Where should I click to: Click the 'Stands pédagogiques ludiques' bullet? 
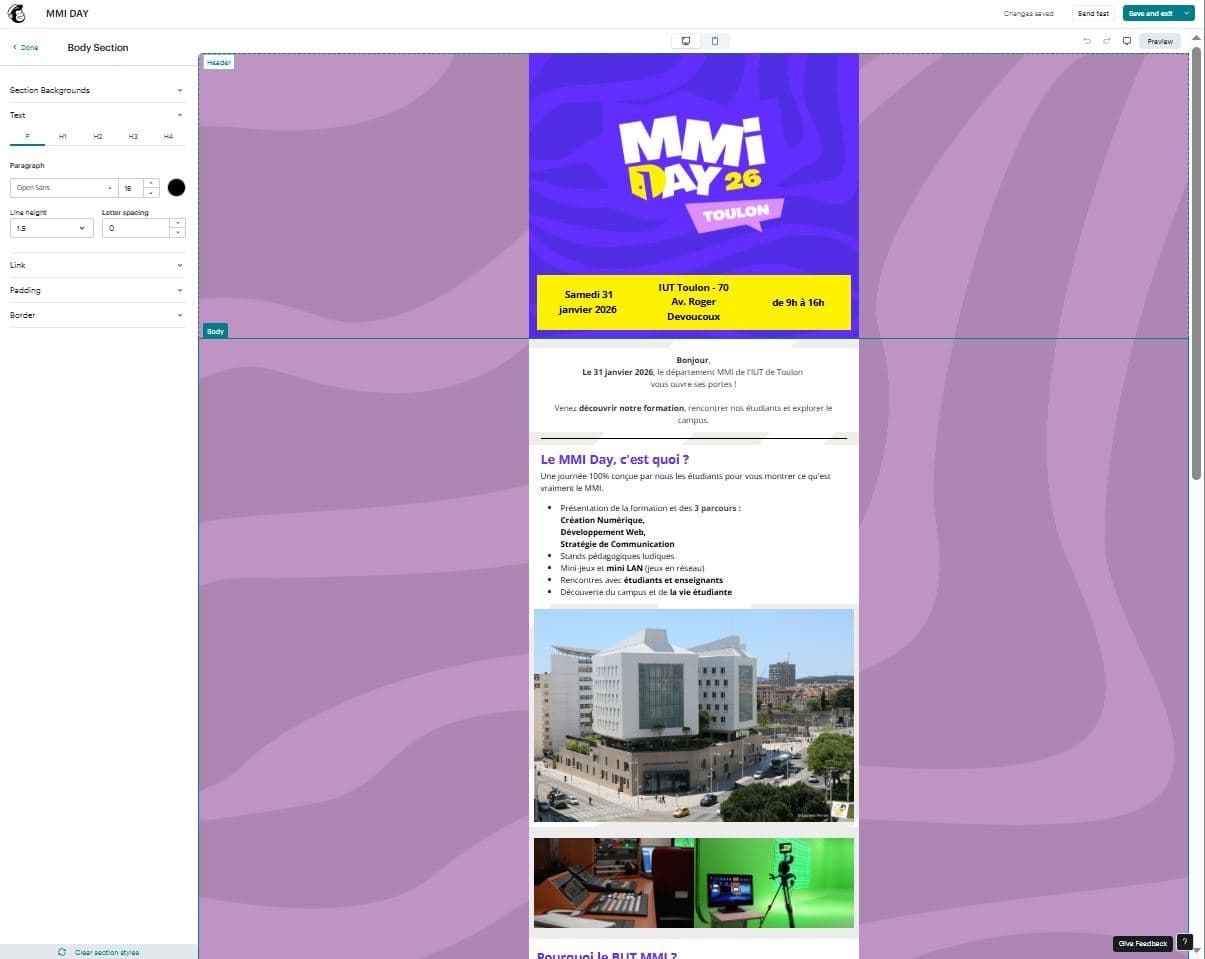click(617, 556)
